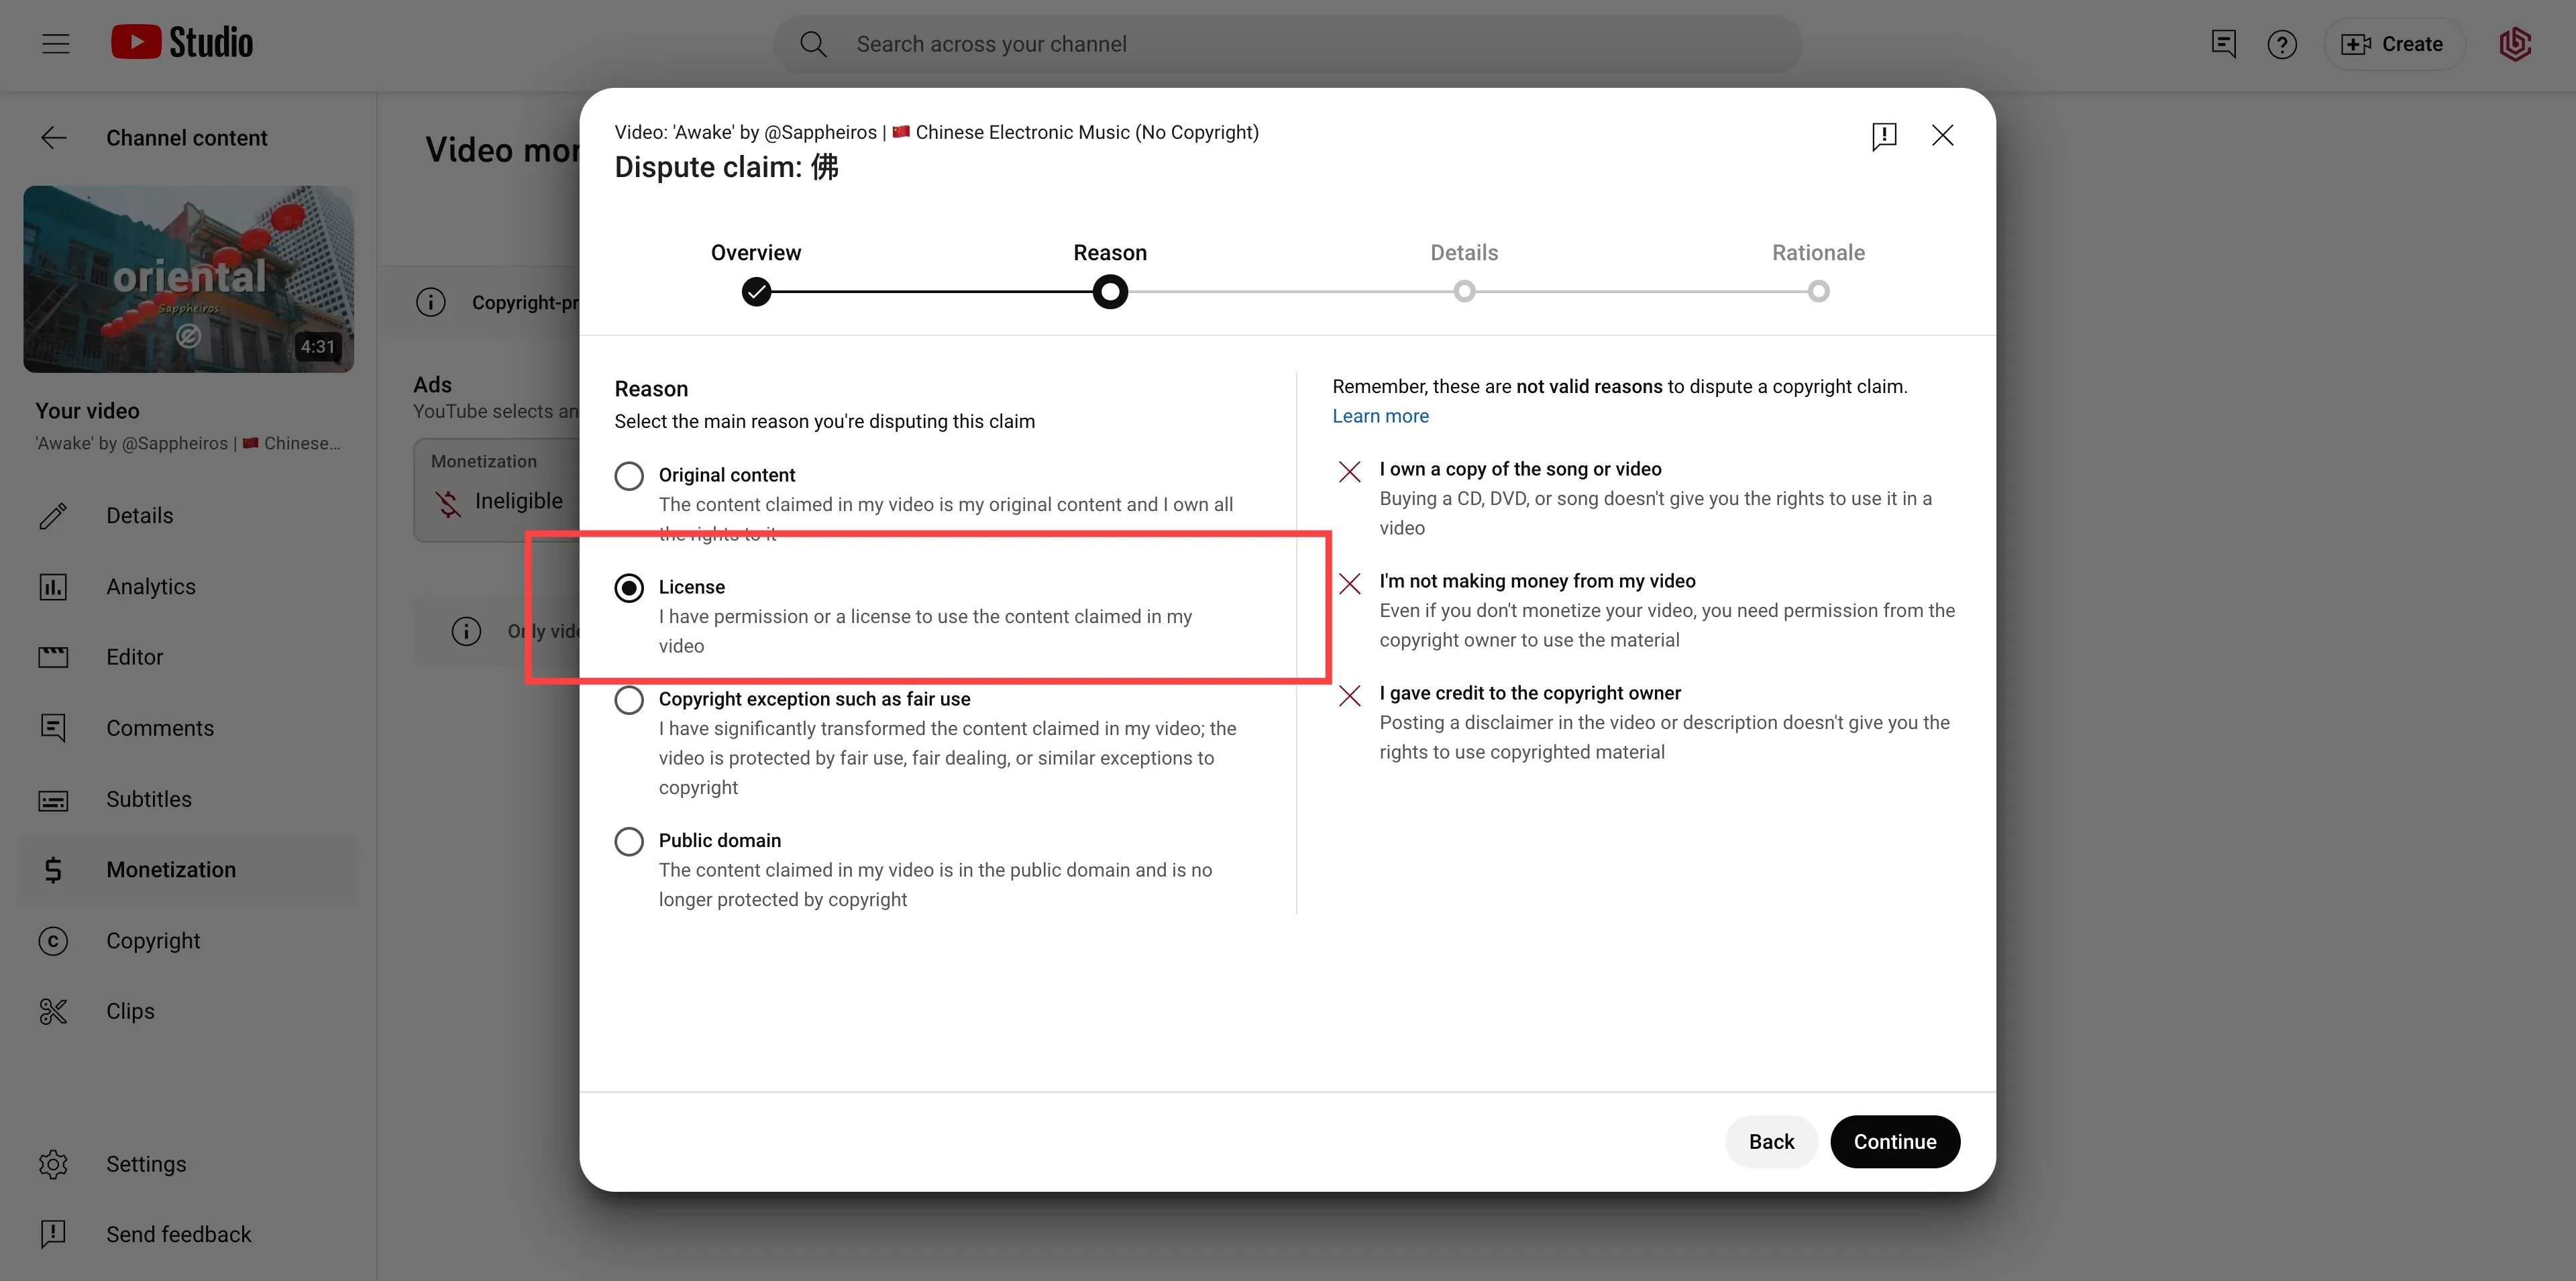The height and width of the screenshot is (1281, 2576).
Task: Focus the channel search field
Action: (1288, 44)
